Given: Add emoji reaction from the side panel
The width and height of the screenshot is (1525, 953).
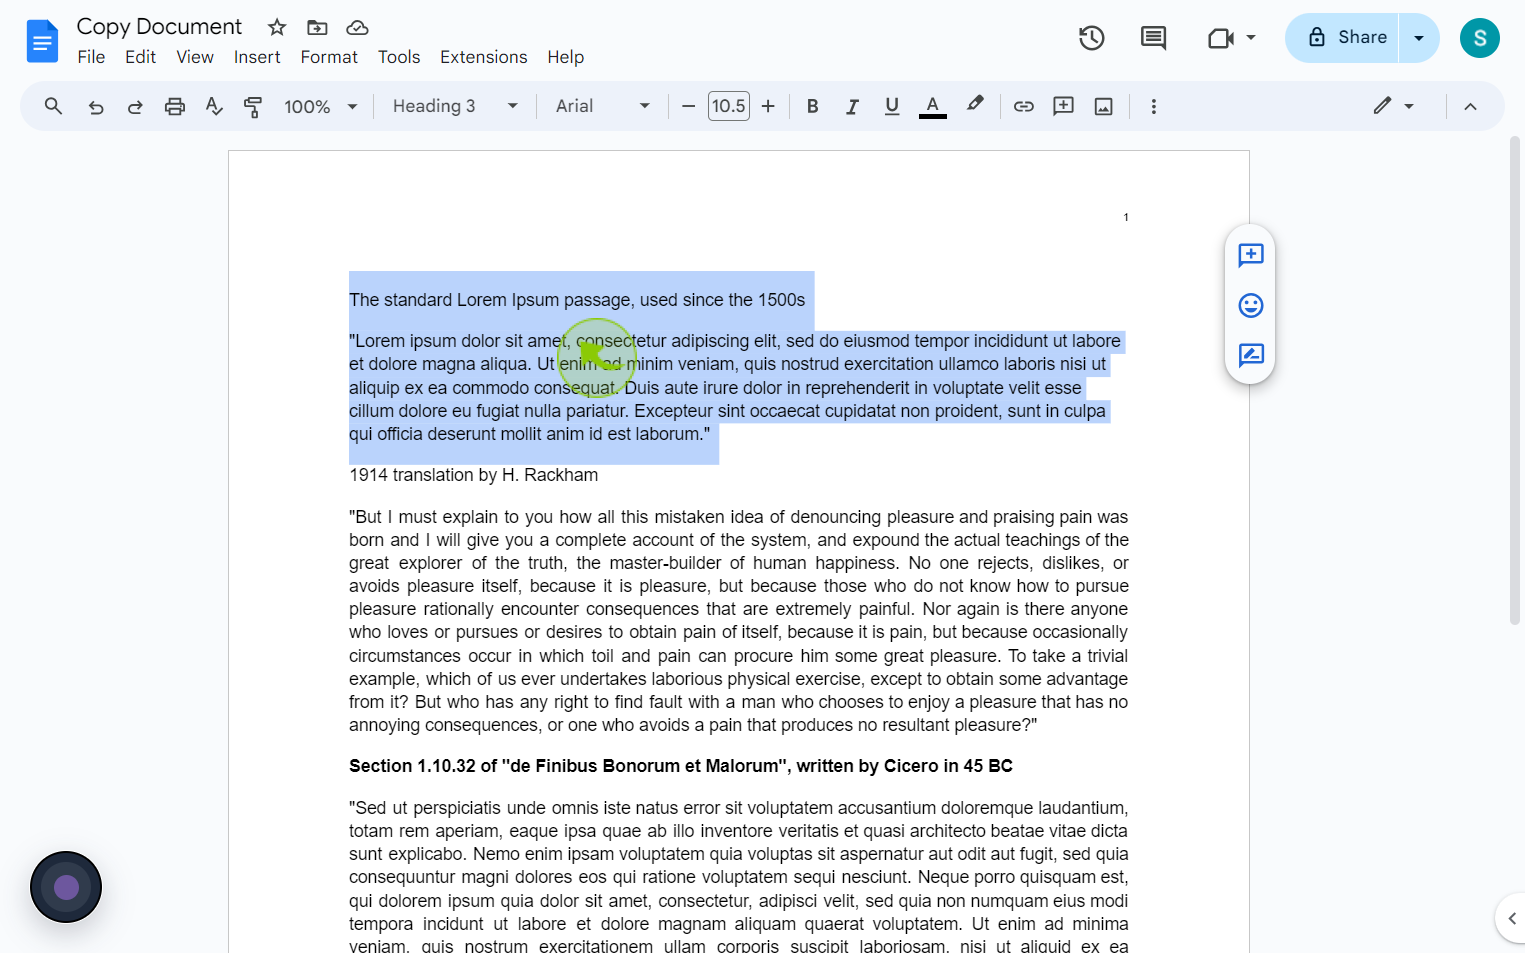Looking at the screenshot, I should pyautogui.click(x=1251, y=305).
